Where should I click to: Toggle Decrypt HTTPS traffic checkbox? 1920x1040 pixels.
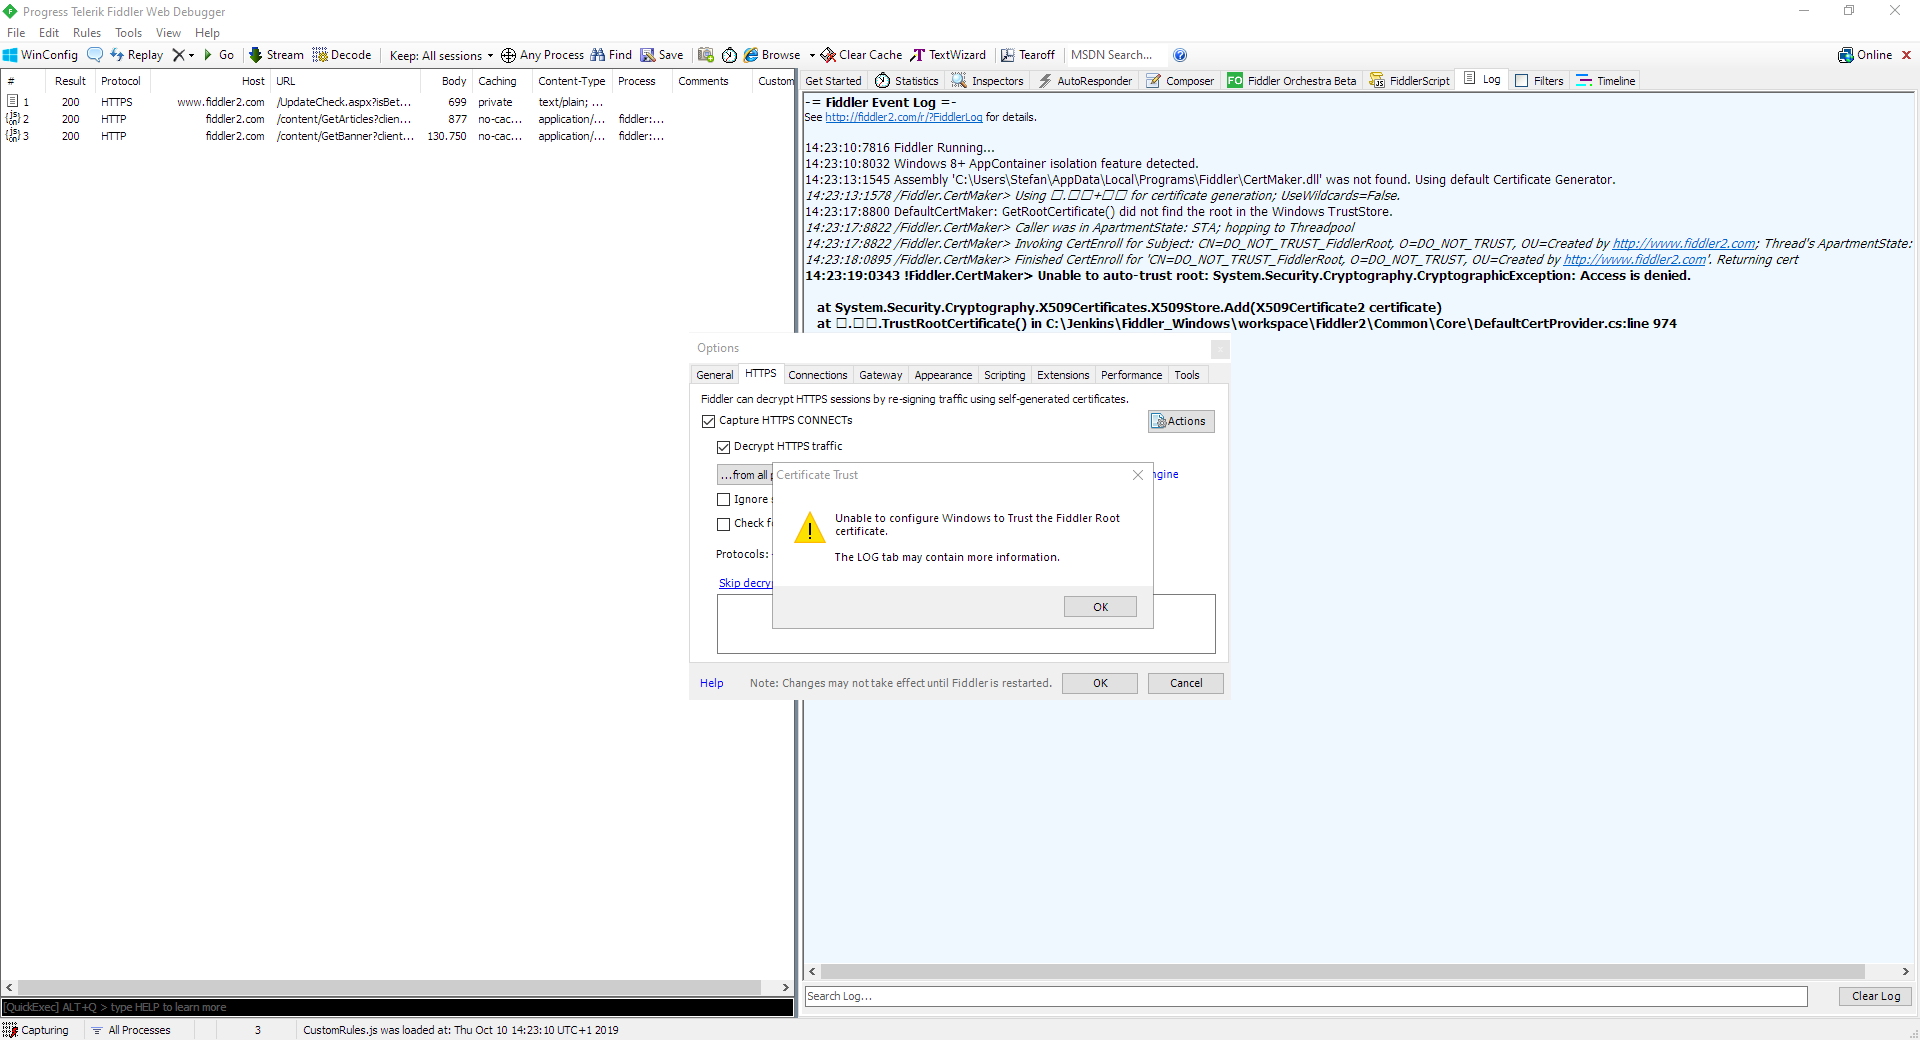(x=724, y=447)
